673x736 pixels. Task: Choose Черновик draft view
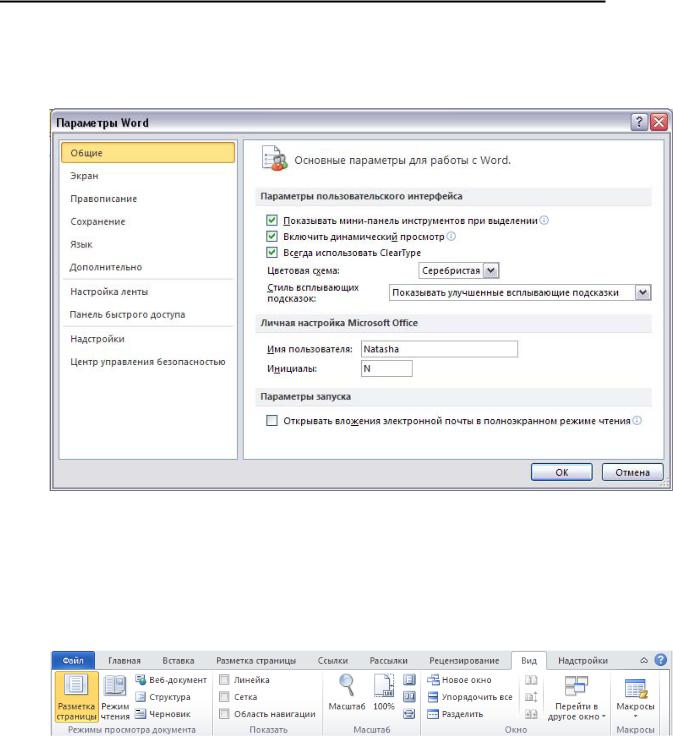pos(163,714)
